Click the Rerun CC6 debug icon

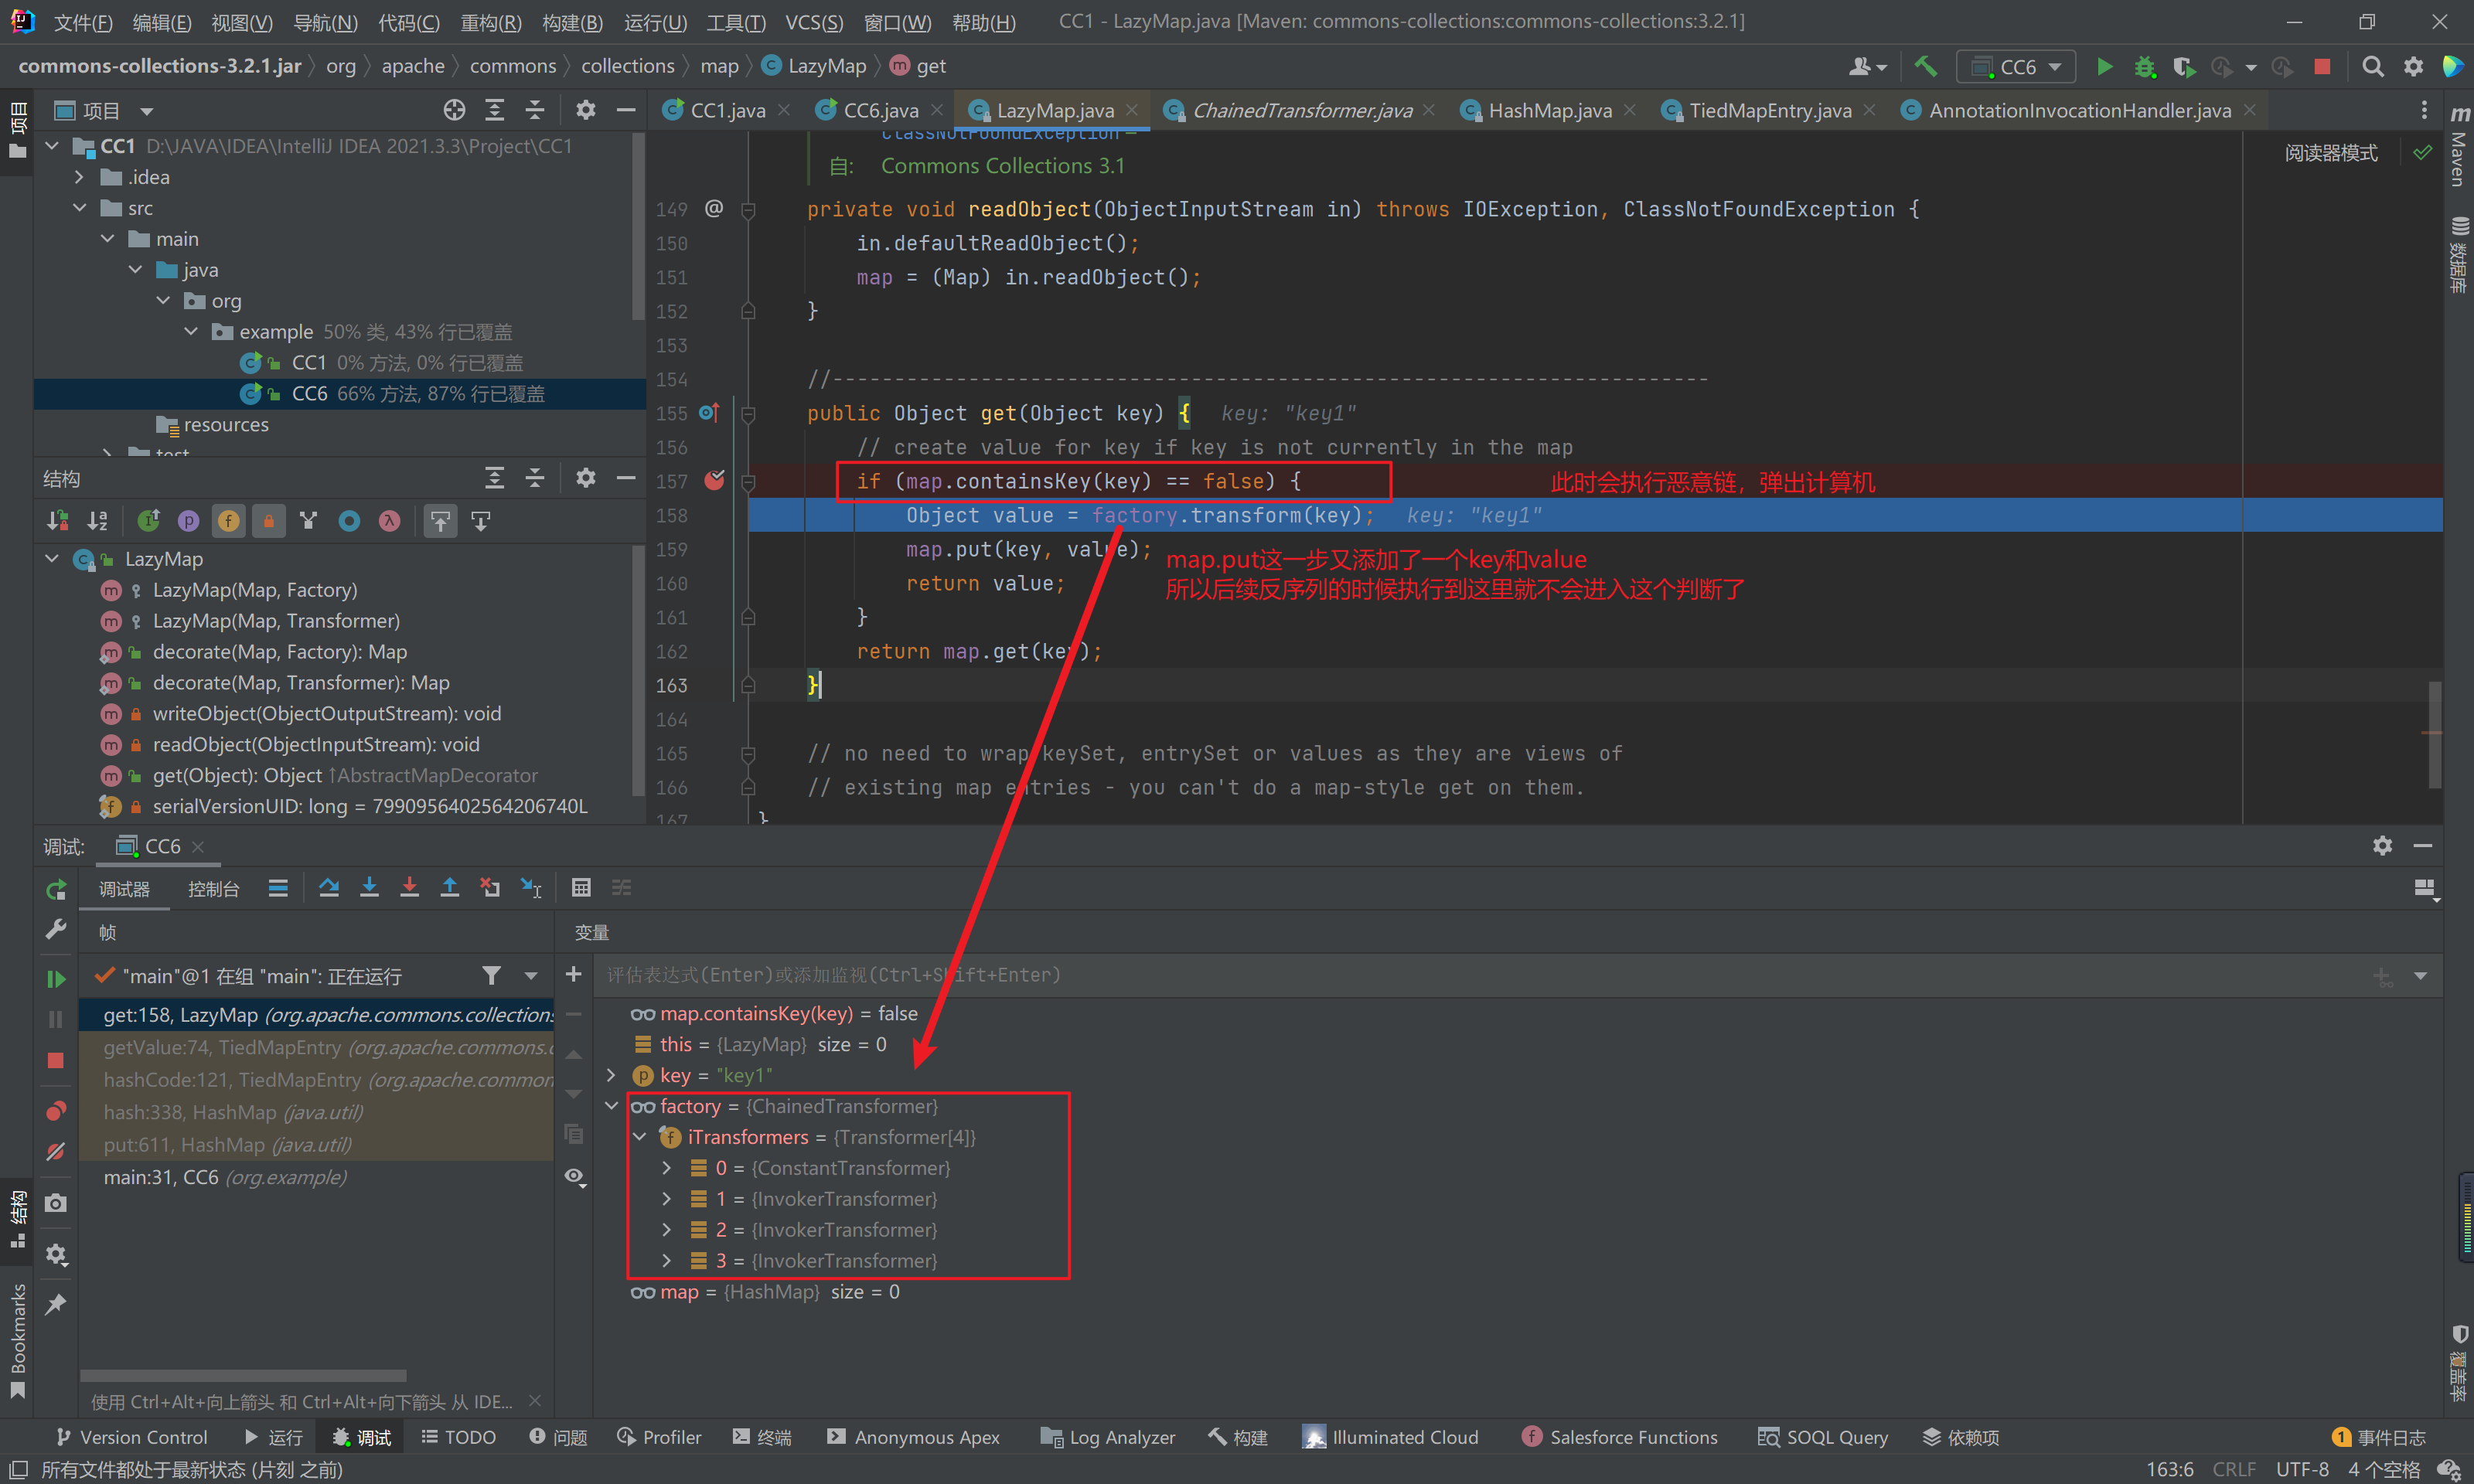[x=56, y=889]
